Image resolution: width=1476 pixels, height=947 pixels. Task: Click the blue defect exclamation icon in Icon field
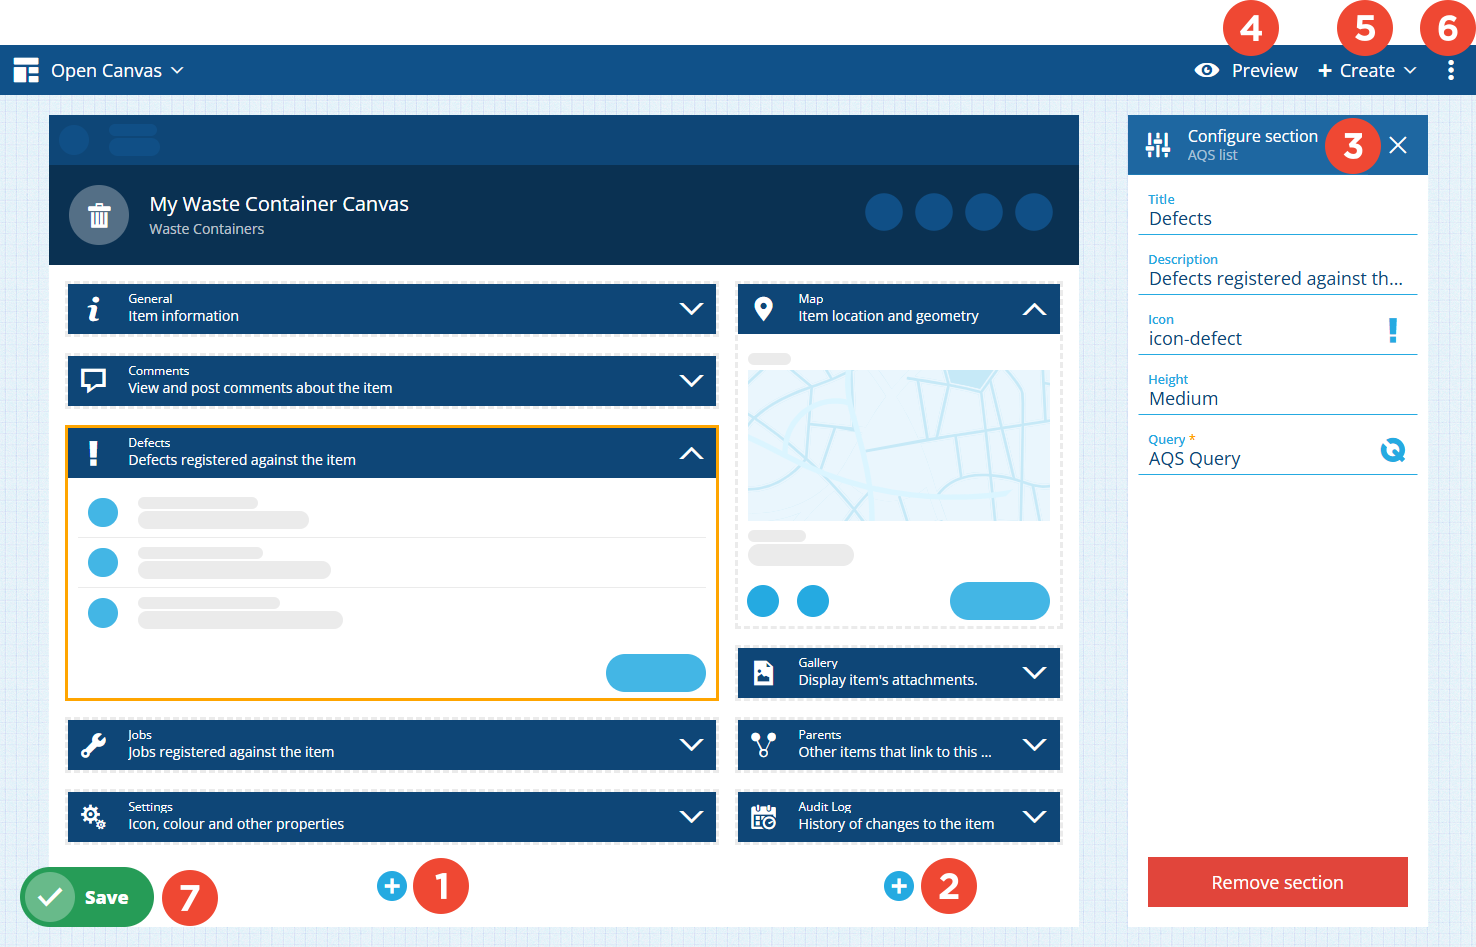point(1392,331)
